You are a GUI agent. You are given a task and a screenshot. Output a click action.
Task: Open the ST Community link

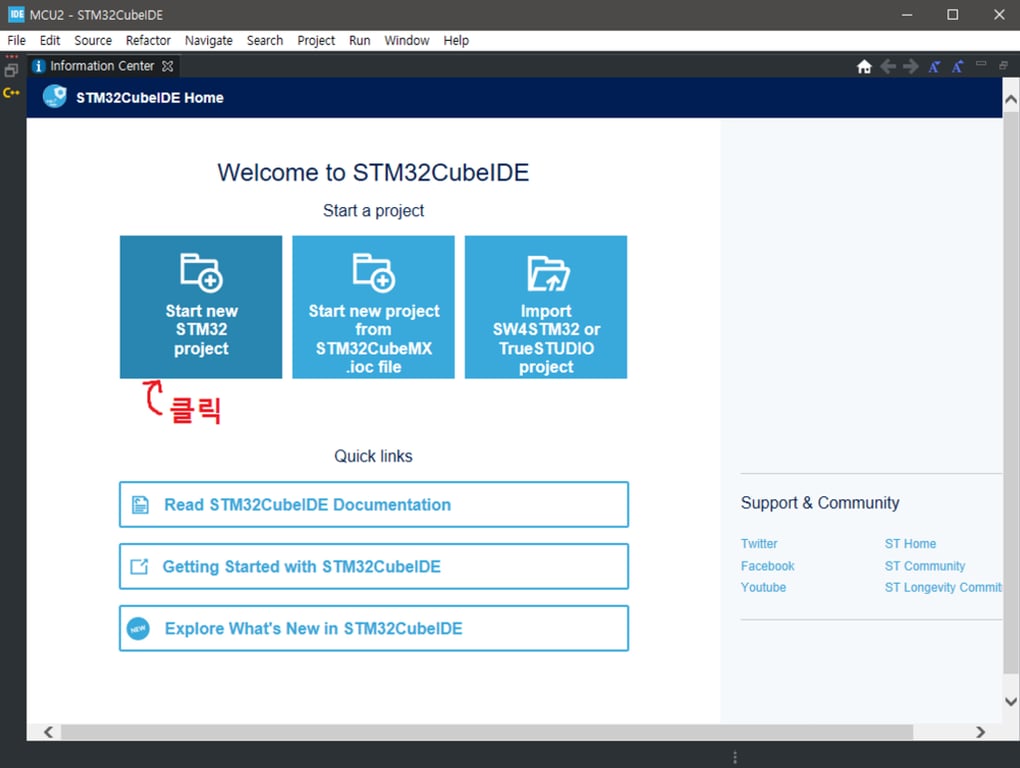click(x=924, y=566)
